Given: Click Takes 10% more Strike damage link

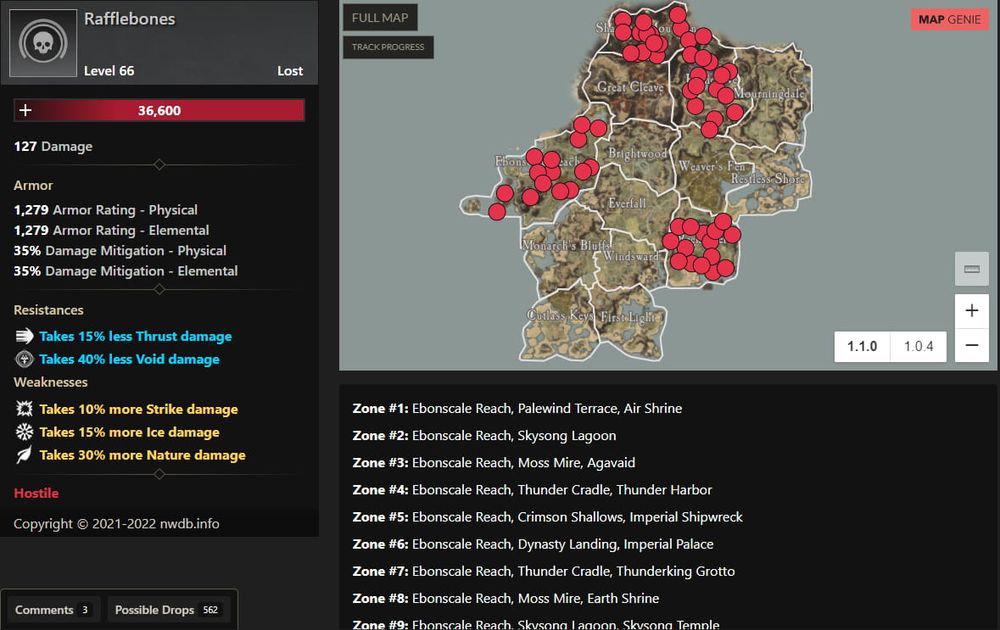Looking at the screenshot, I should [x=138, y=409].
